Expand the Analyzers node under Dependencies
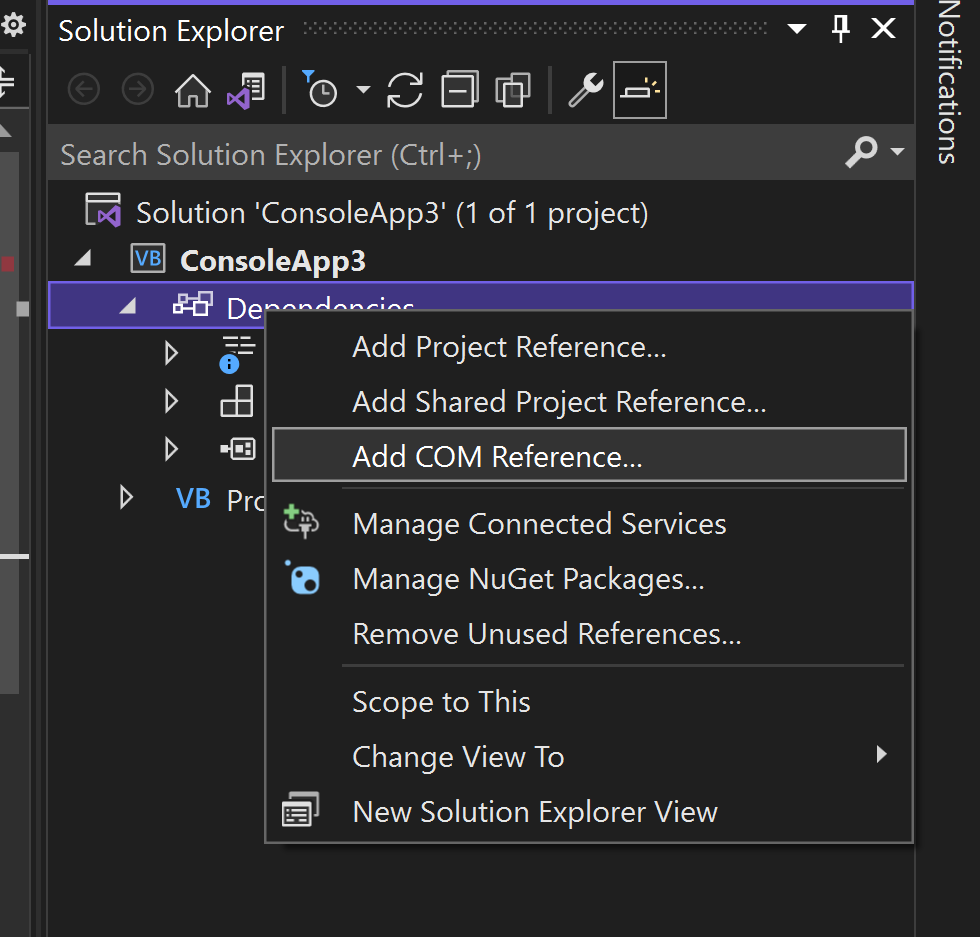Viewport: 980px width, 937px height. coord(171,353)
